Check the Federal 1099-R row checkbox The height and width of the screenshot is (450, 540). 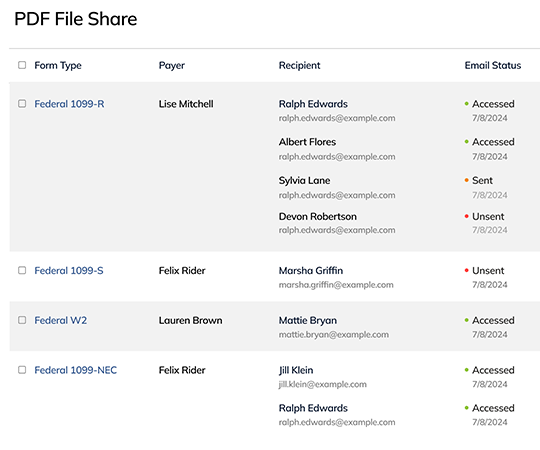pos(22,104)
